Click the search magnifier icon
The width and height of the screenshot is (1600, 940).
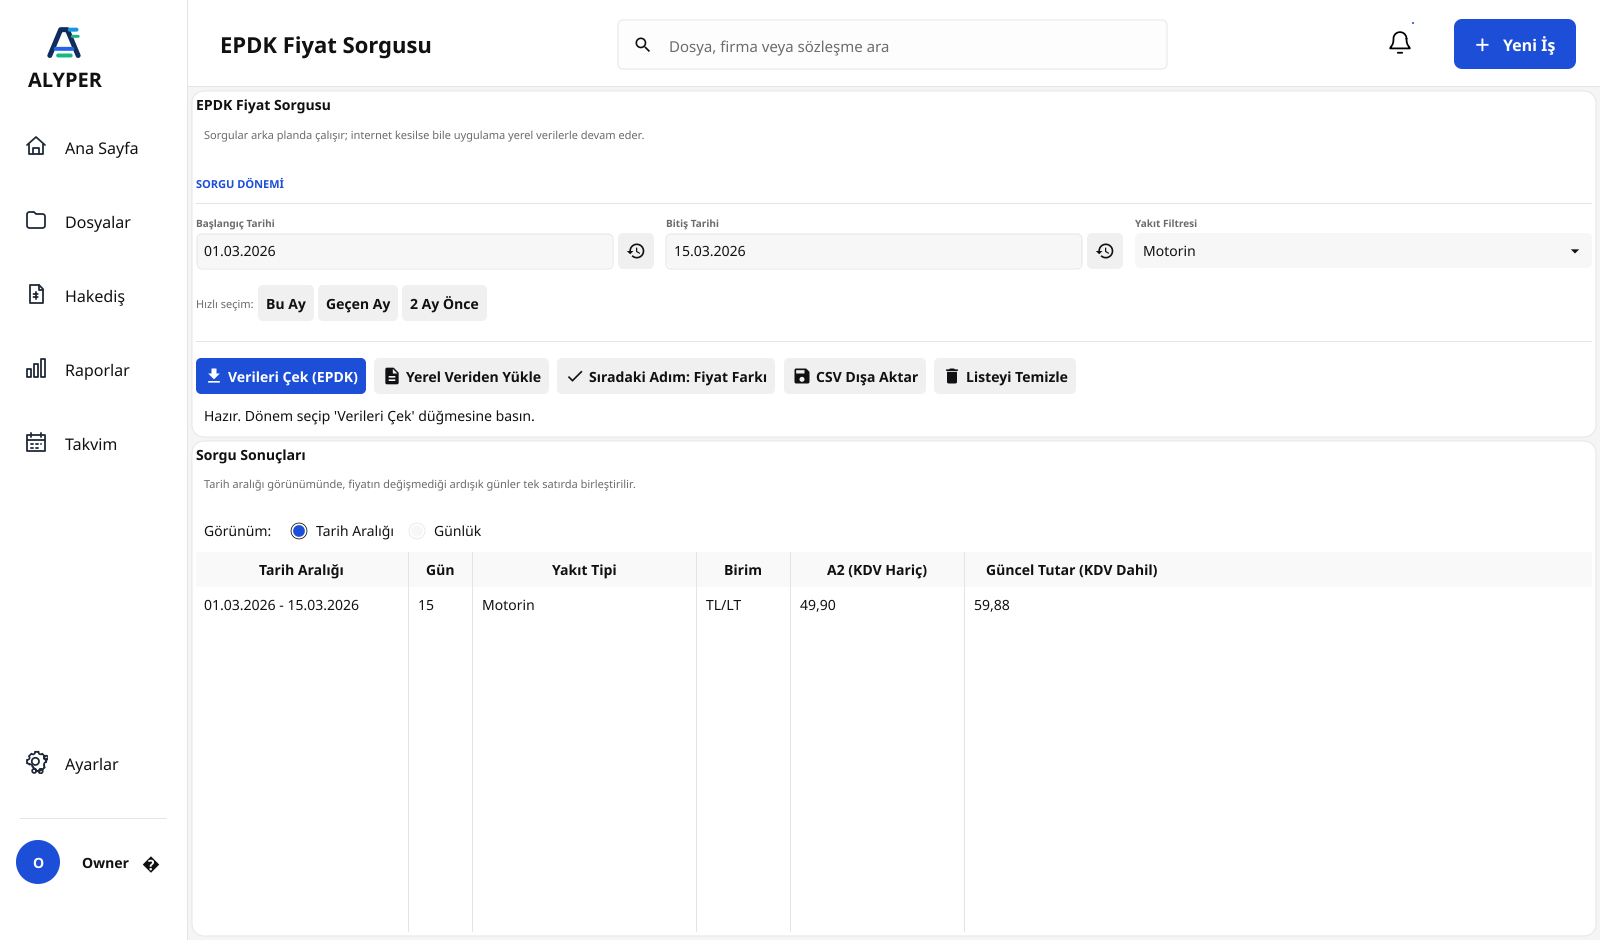(643, 45)
